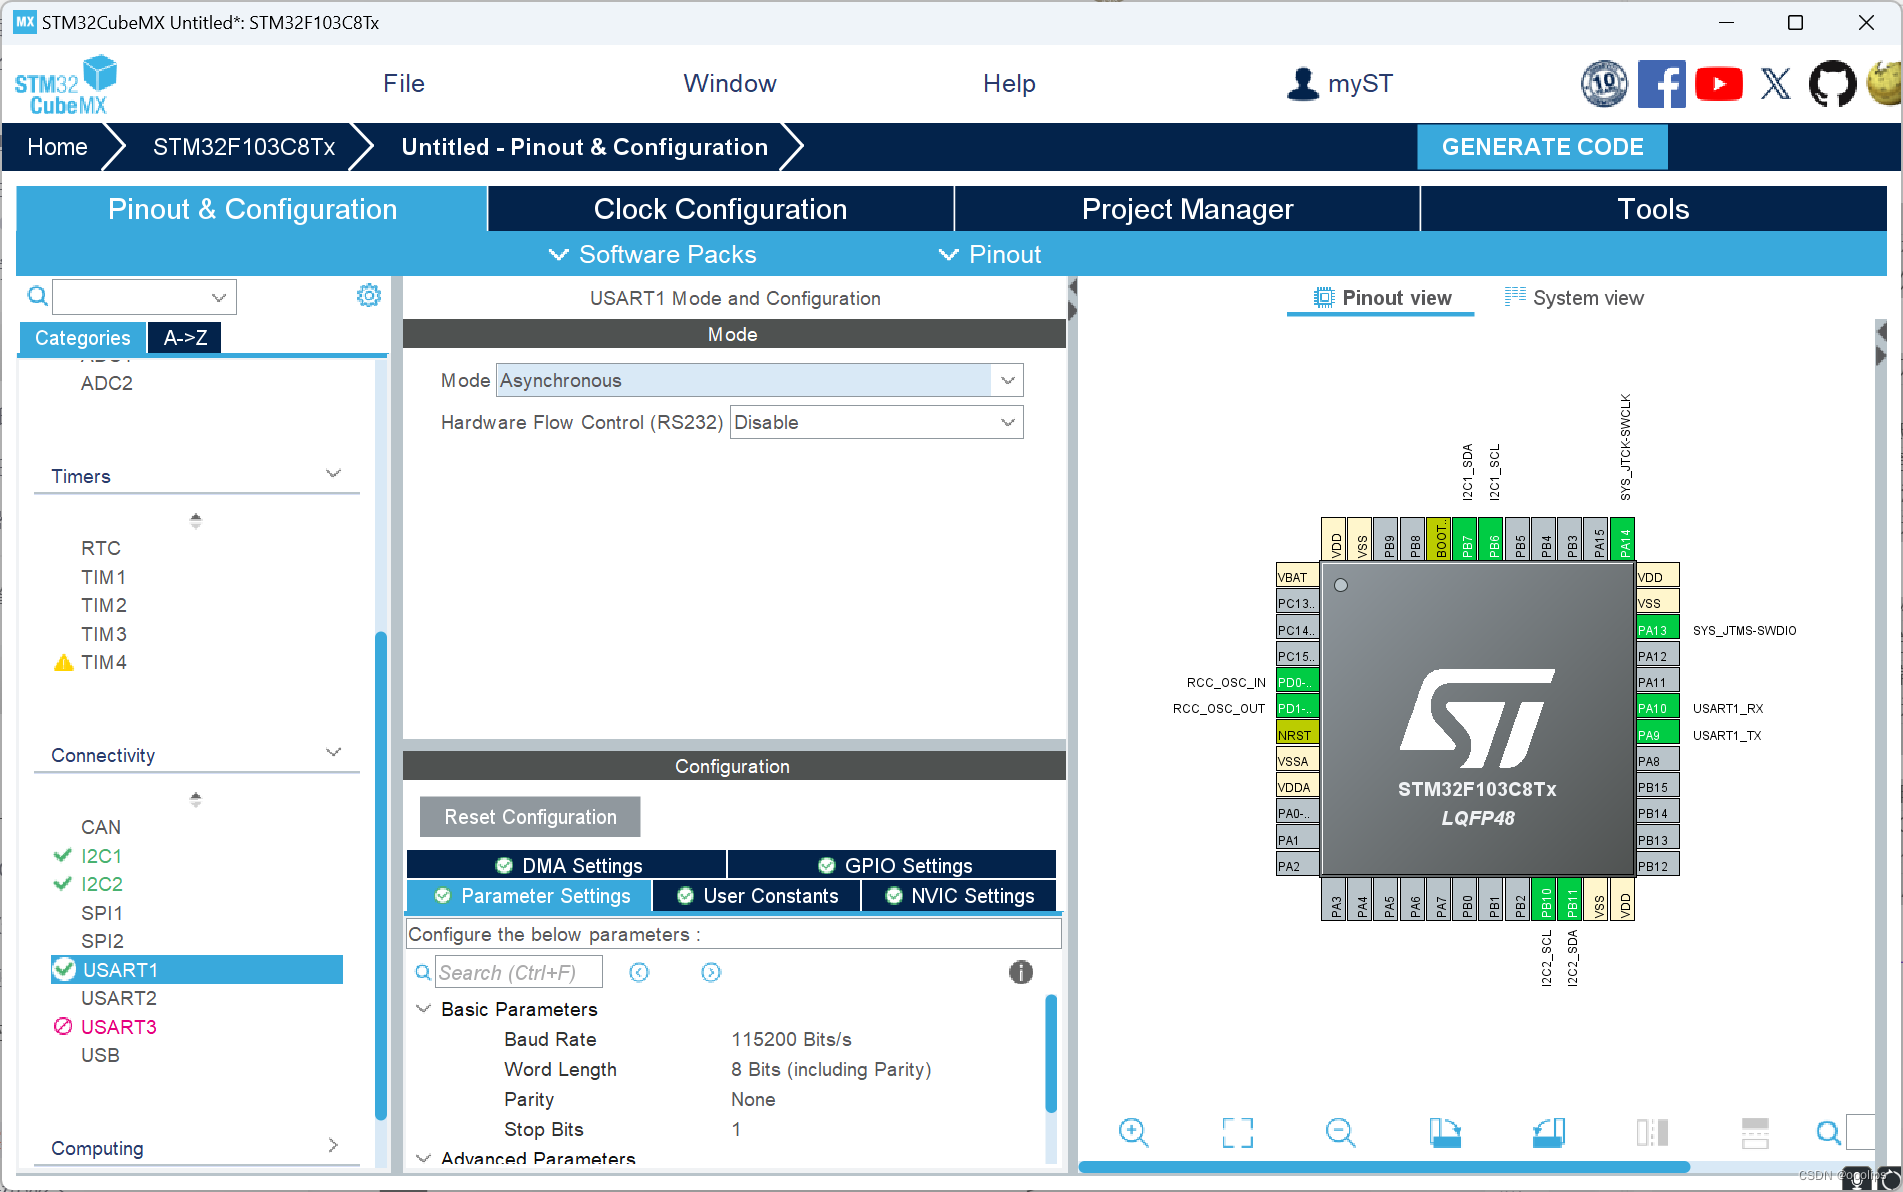1903x1192 pixels.
Task: Select I2C1 in Connectivity list
Action: coord(101,856)
